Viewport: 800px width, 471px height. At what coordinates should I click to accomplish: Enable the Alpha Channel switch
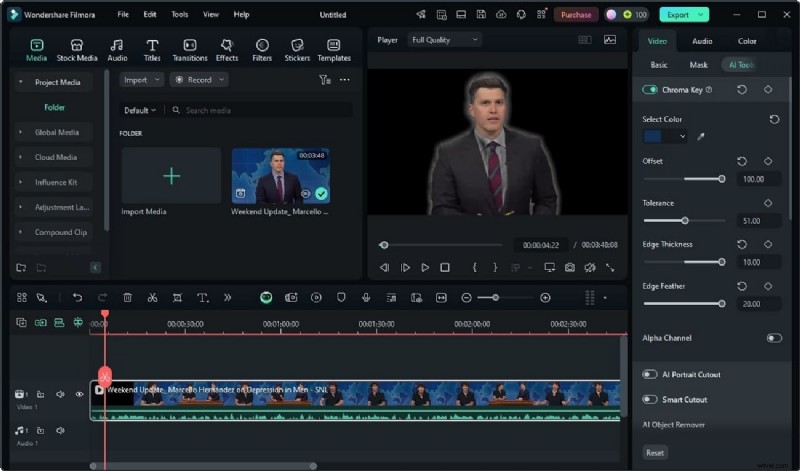(x=773, y=338)
